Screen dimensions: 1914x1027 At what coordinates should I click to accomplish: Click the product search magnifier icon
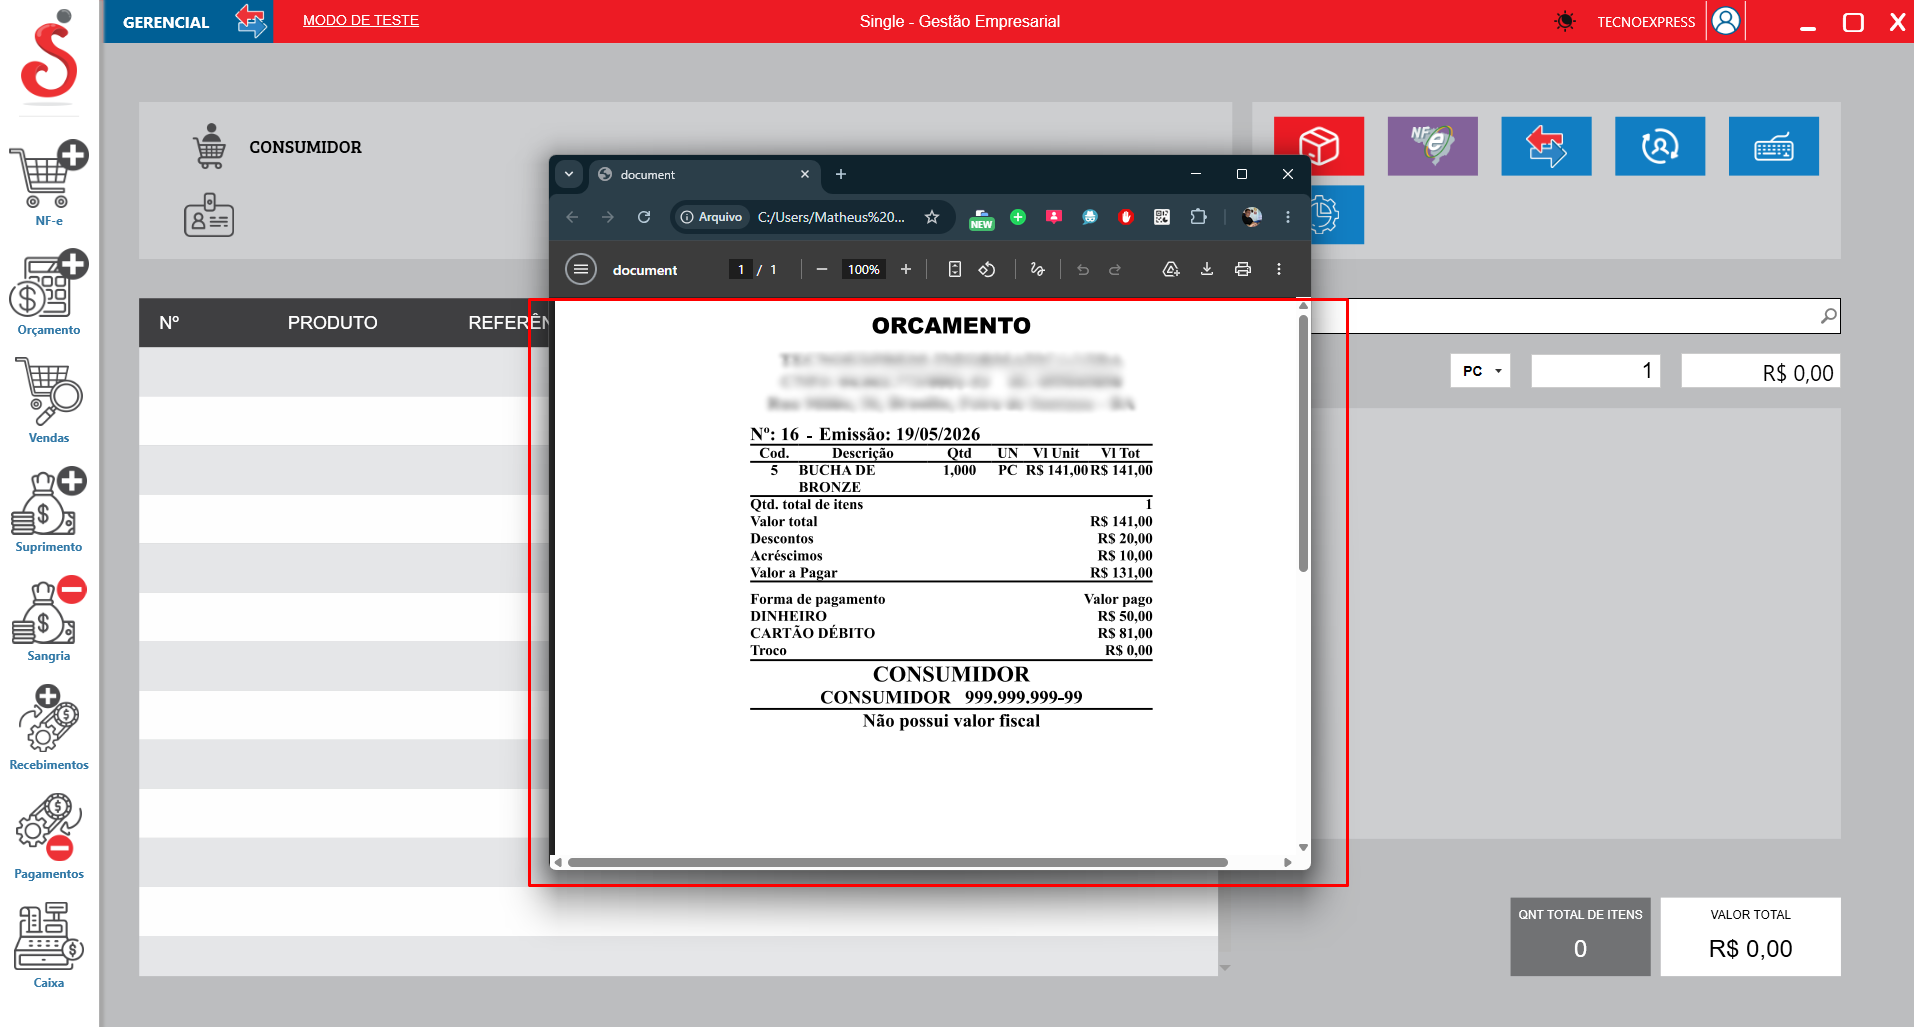[x=1828, y=316]
